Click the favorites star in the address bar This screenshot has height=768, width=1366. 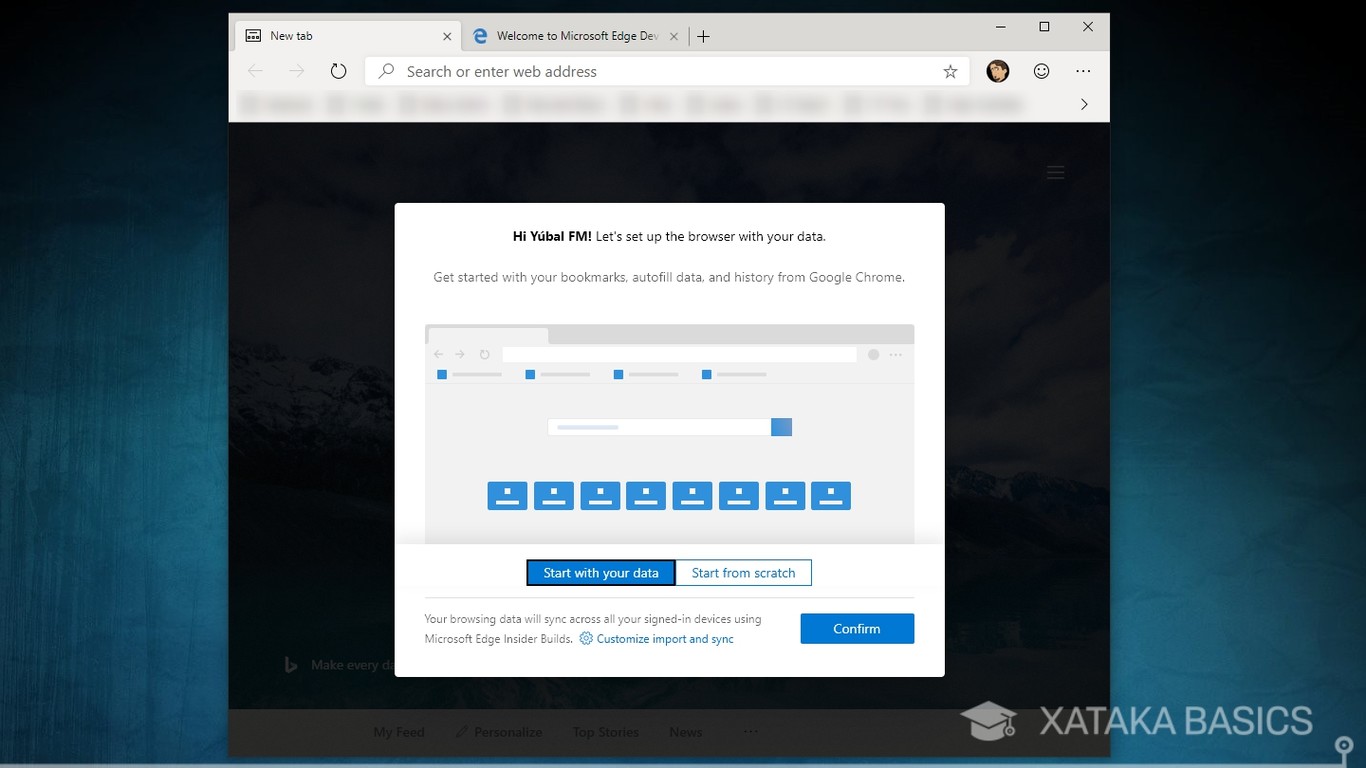(x=950, y=71)
